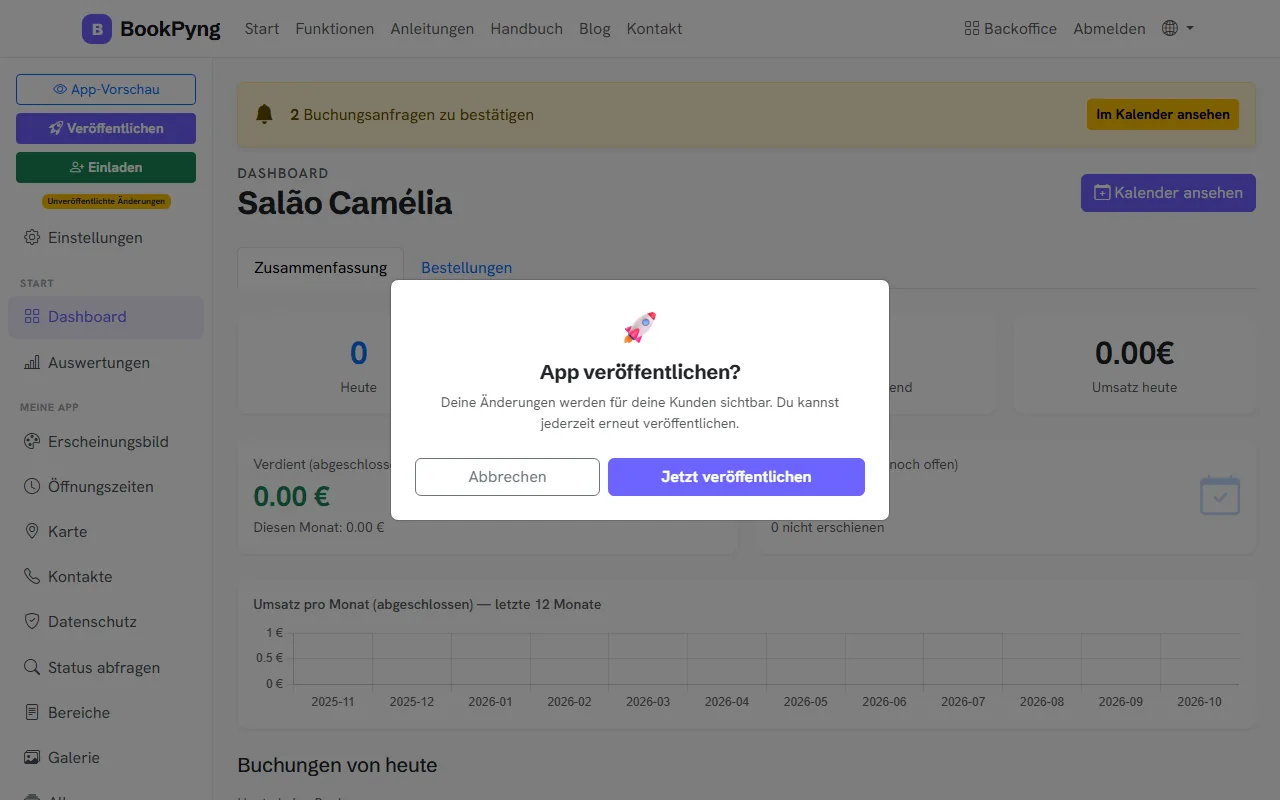The width and height of the screenshot is (1280, 800).
Task: Click Umsatz heute 0.00€ value
Action: [x=1135, y=352]
